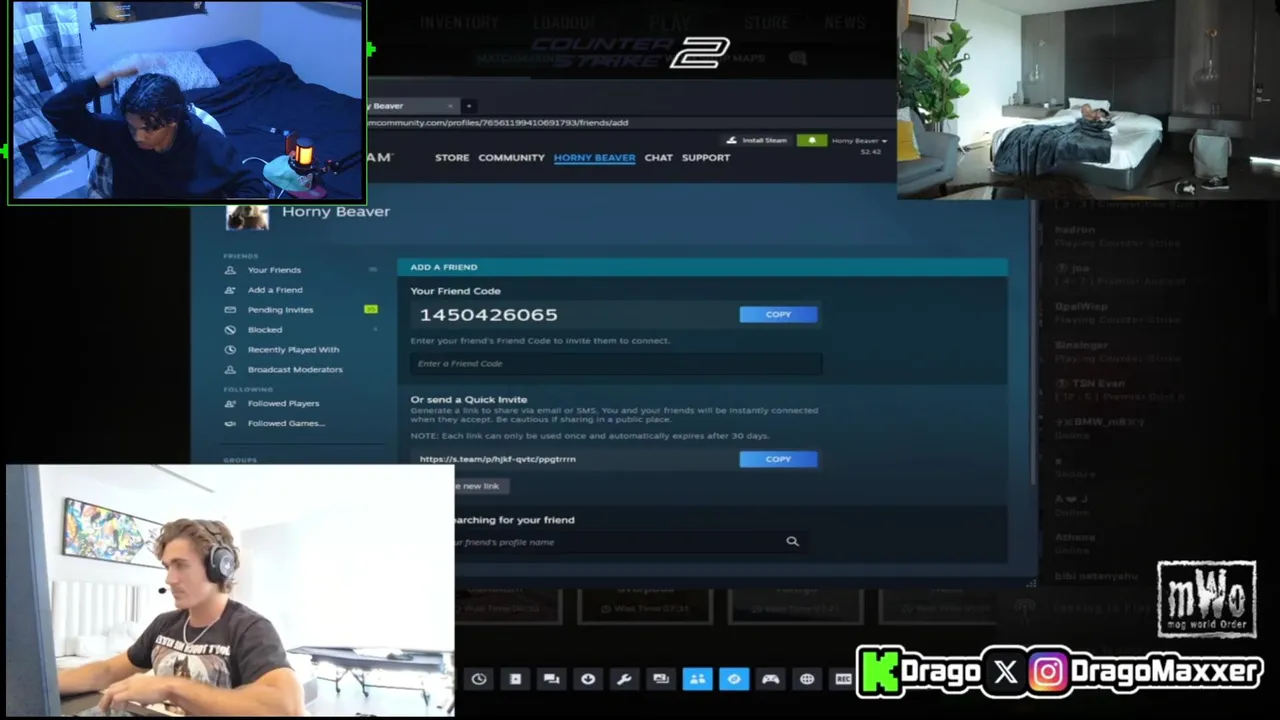Click the Recently Played With clock icon
The height and width of the screenshot is (720, 1280).
click(x=230, y=350)
